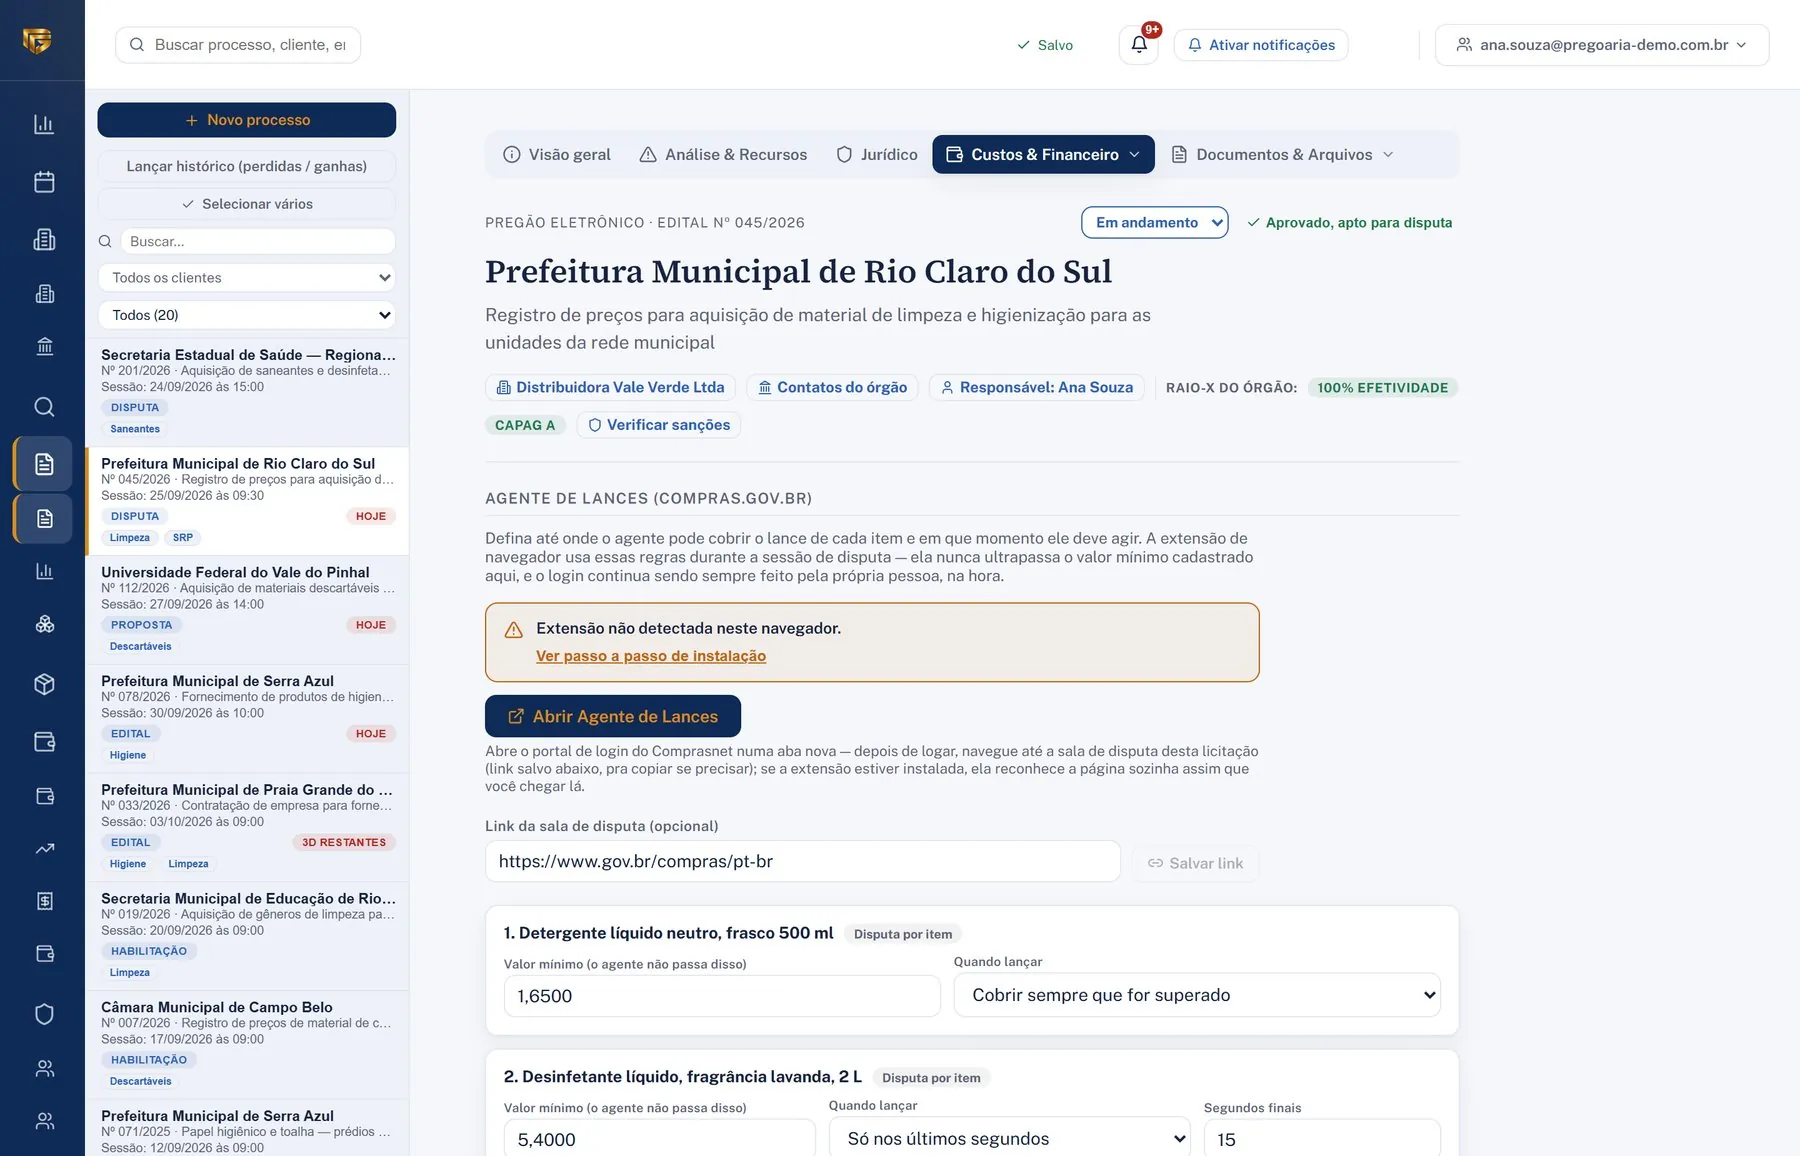Click the app logo in the top-left corner
Viewport: 1800px width, 1156px height.
point(37,40)
